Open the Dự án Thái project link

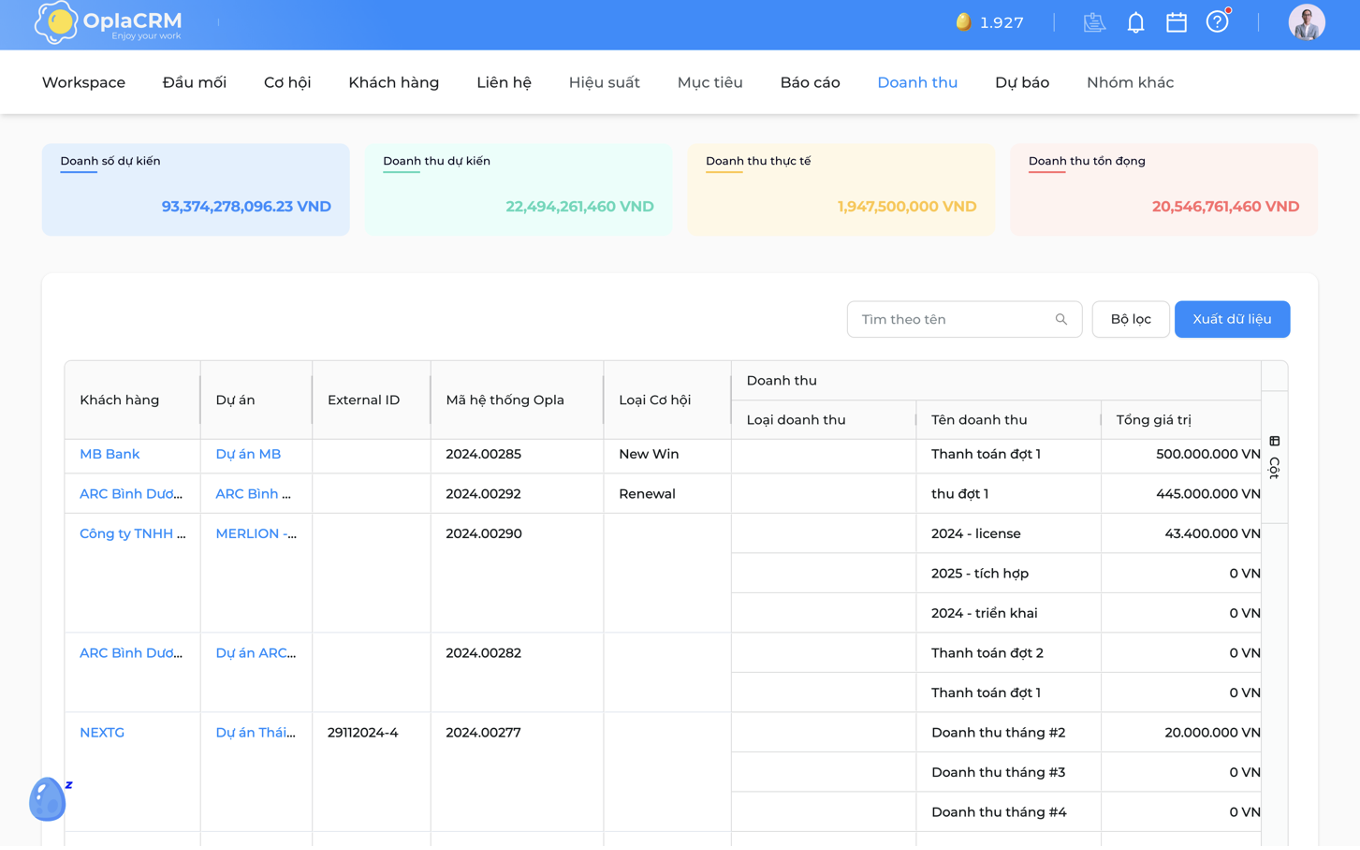coord(256,733)
